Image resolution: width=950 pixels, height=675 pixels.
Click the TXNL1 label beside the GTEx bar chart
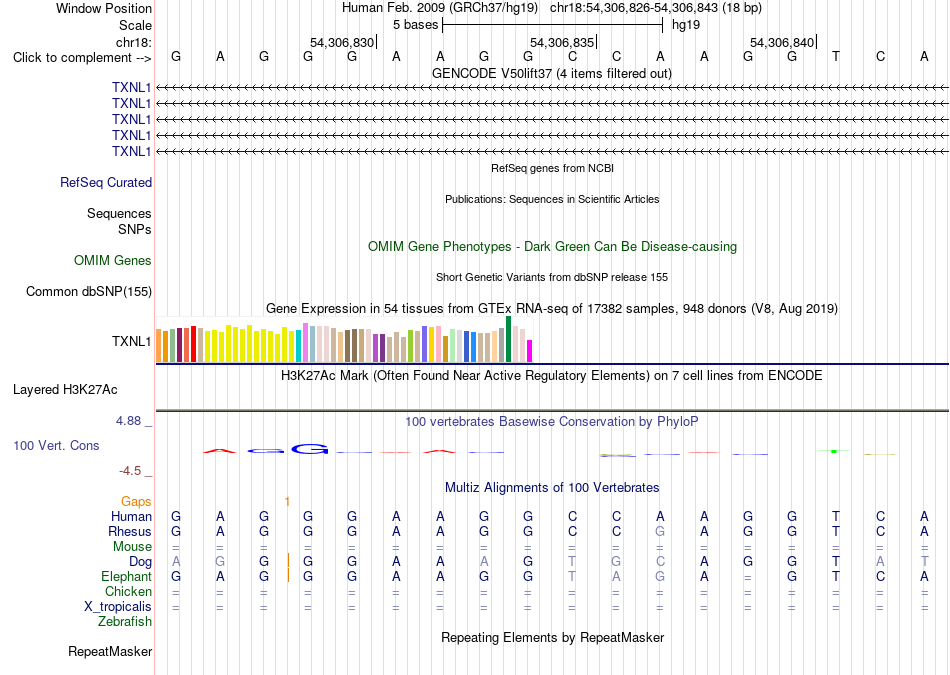pyautogui.click(x=131, y=341)
